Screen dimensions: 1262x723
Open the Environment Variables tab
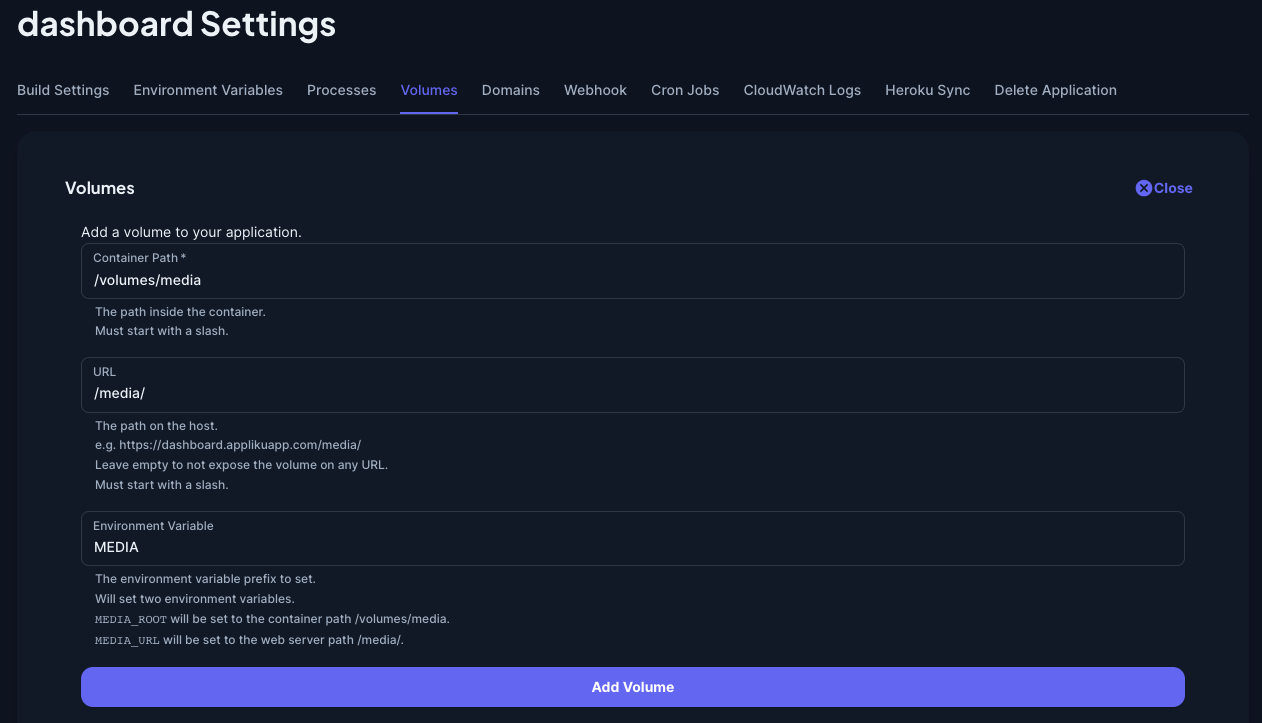207,90
